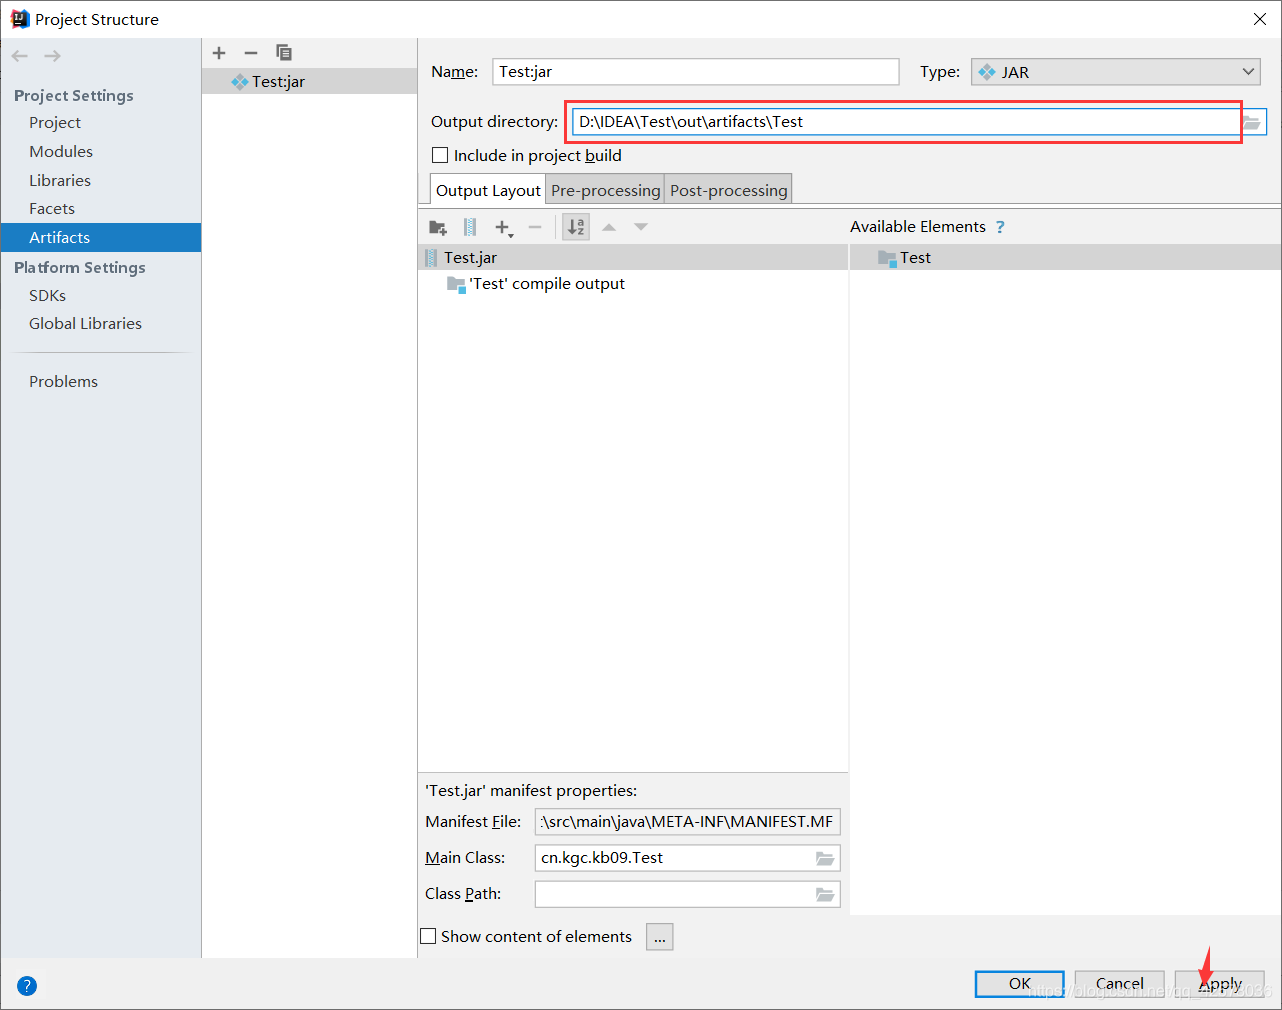Toggle sort elements by names and types

[x=576, y=227]
